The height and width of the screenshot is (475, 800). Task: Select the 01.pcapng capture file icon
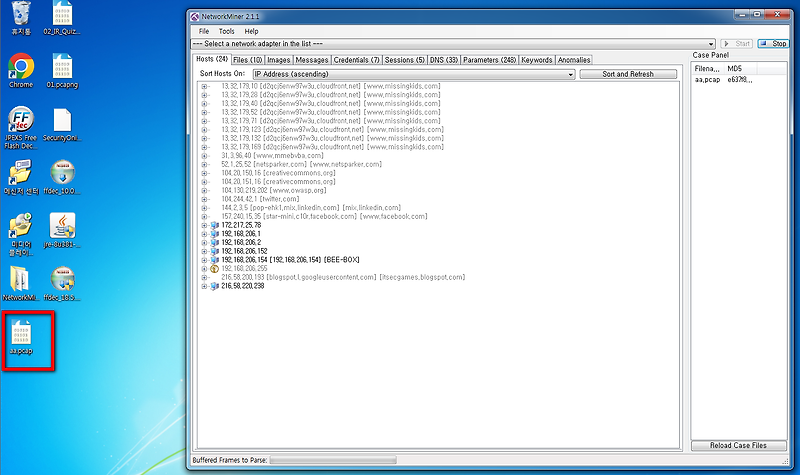tap(62, 70)
